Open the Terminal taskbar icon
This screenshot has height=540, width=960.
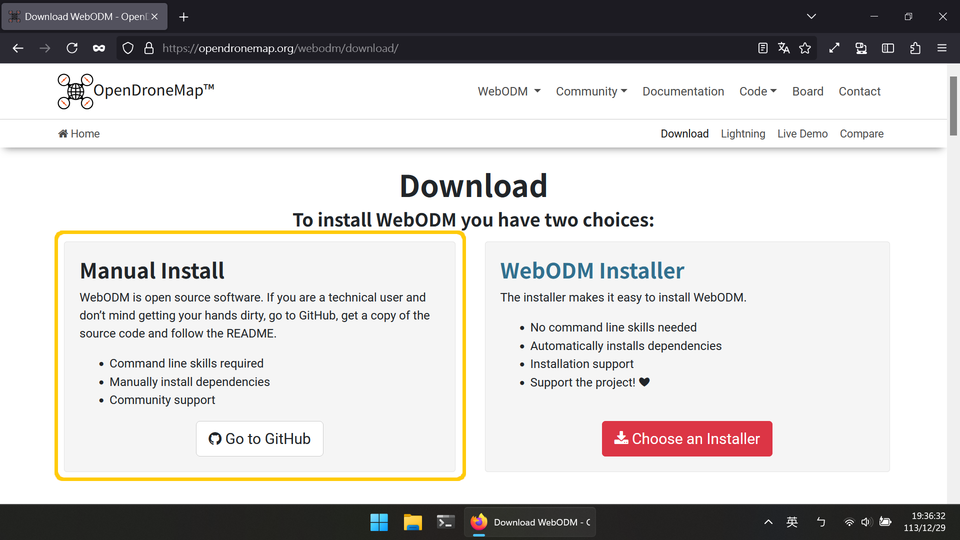tap(445, 522)
